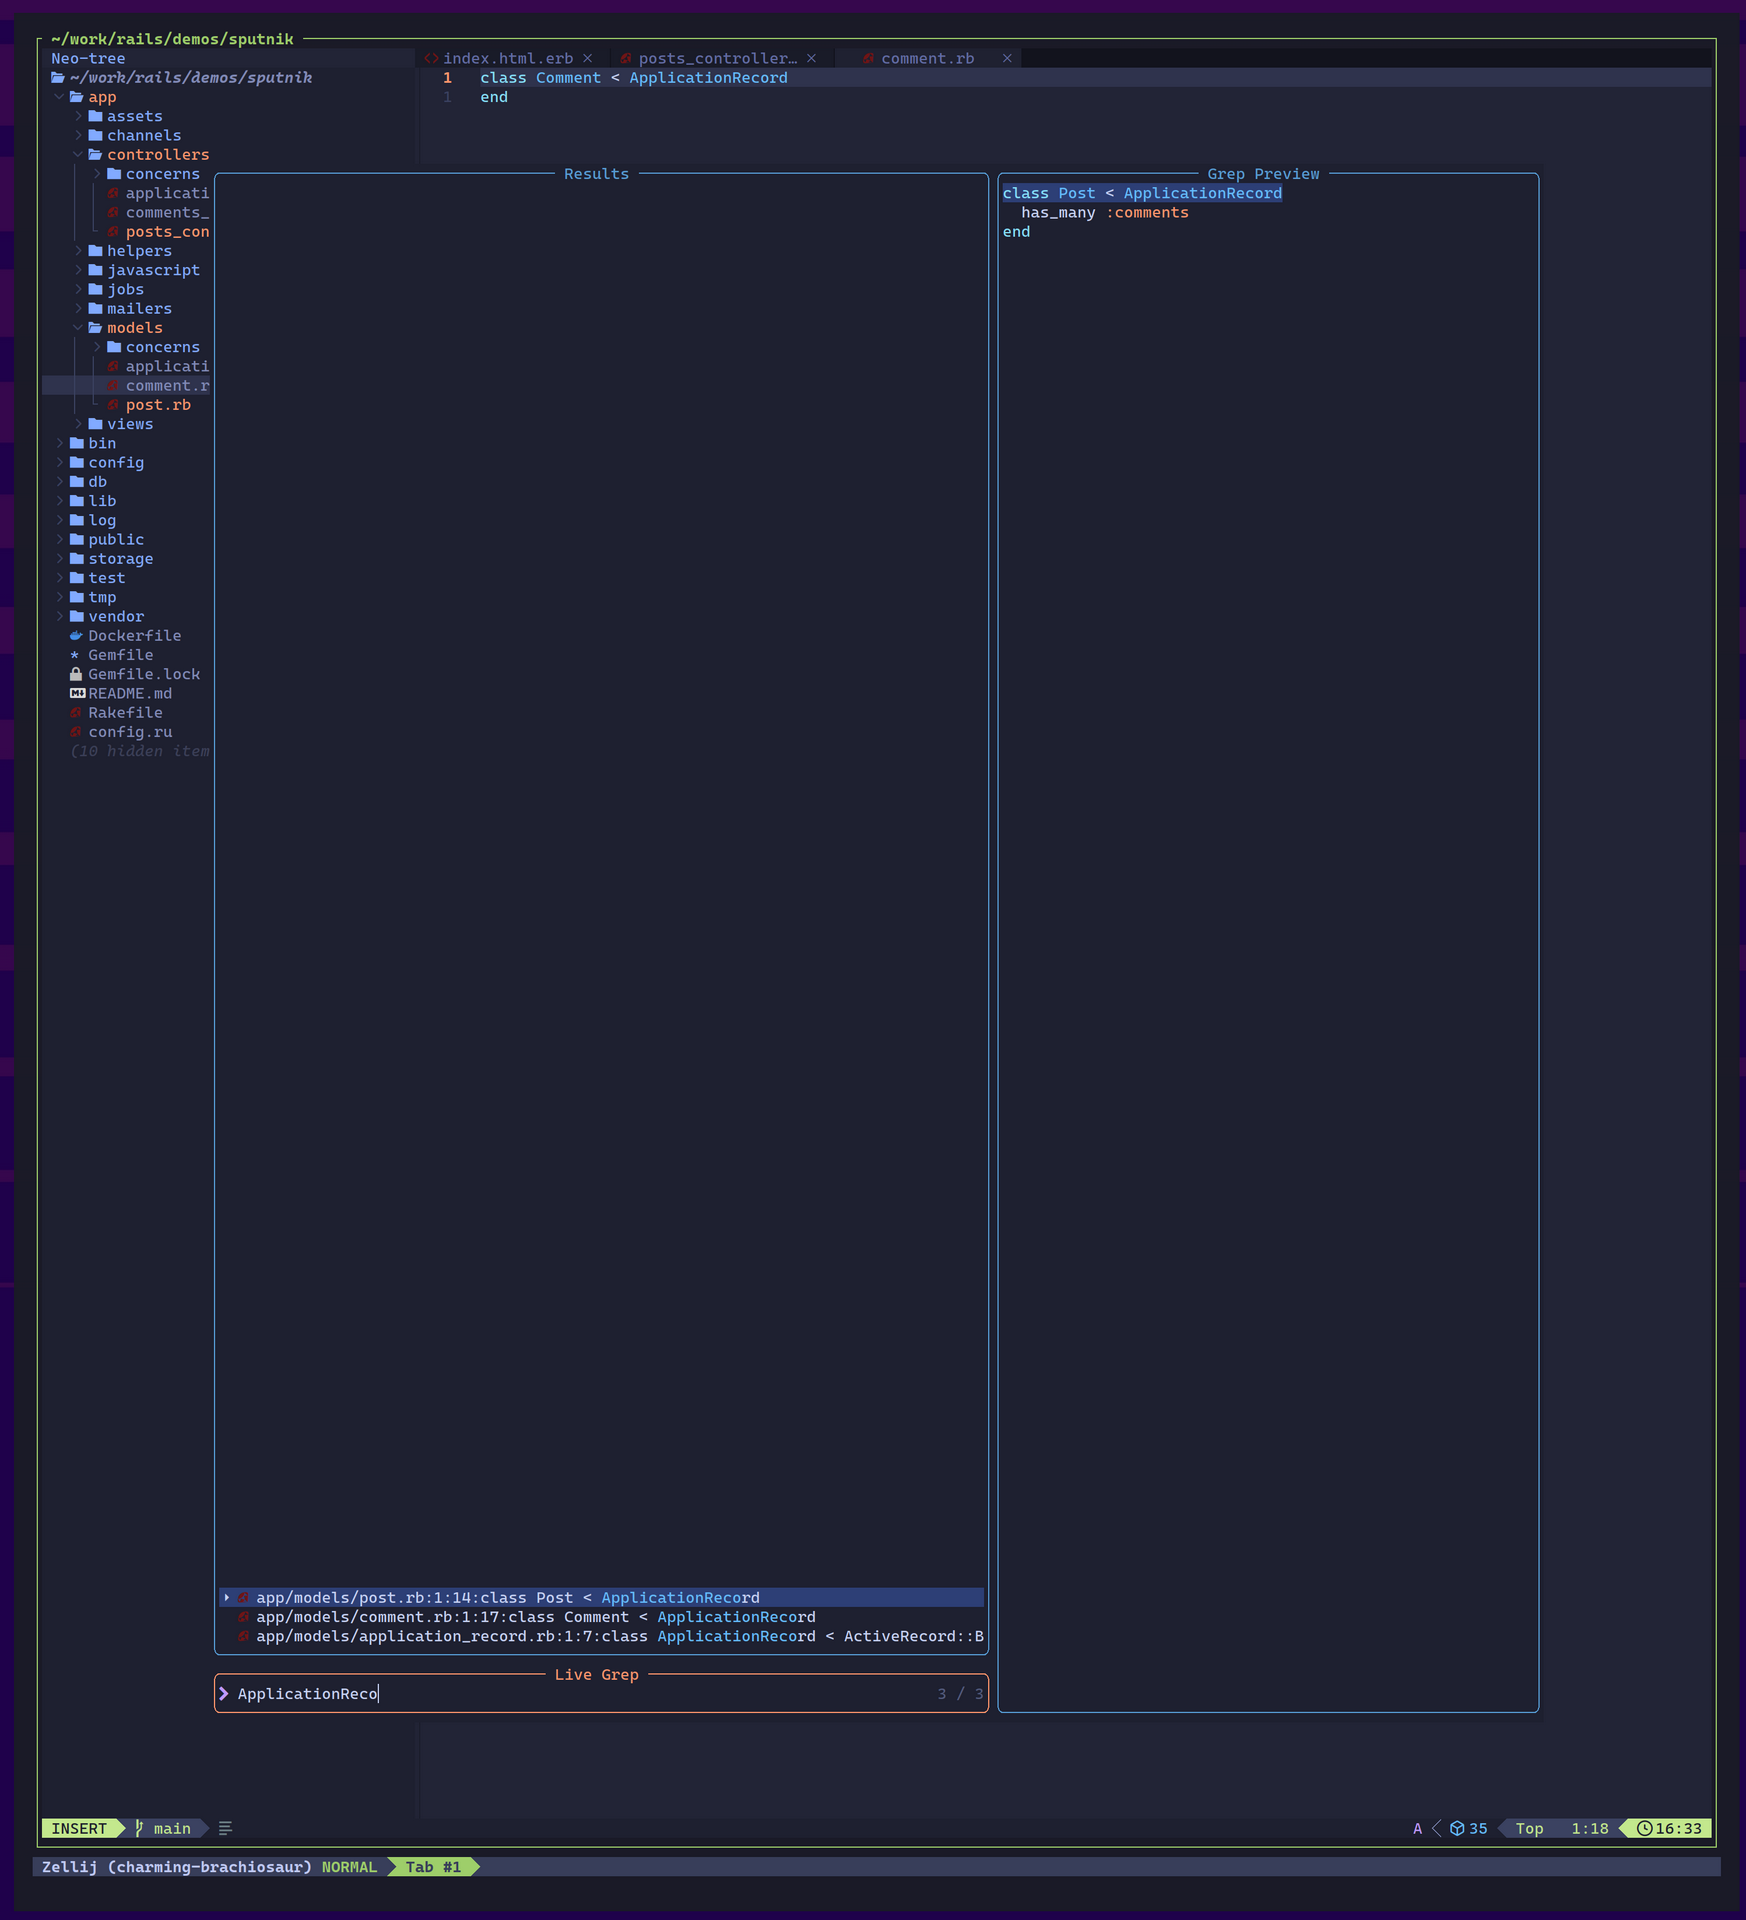This screenshot has width=1746, height=1920.
Task: Click the Live Grep search input
Action: click(580, 1694)
